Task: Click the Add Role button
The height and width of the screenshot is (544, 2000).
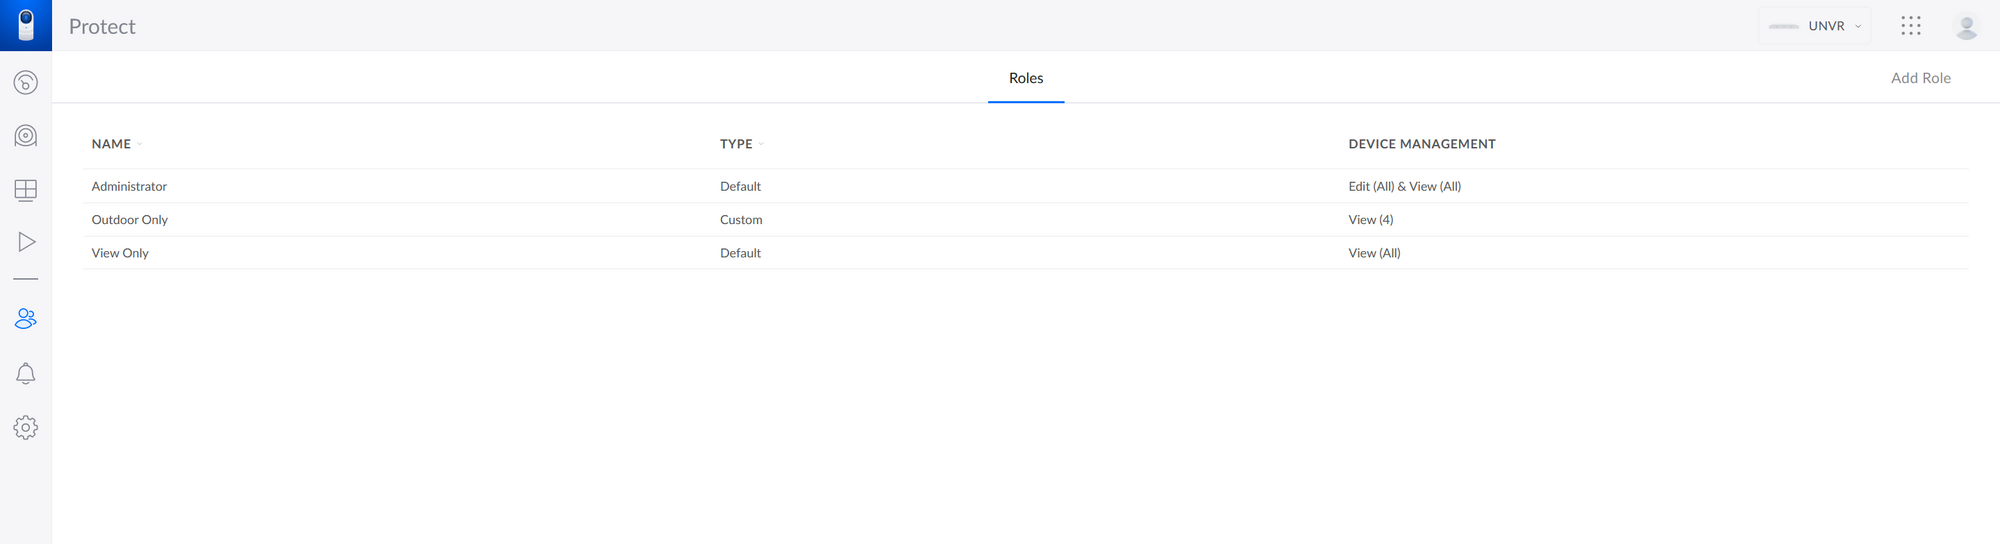Action: pyautogui.click(x=1920, y=78)
